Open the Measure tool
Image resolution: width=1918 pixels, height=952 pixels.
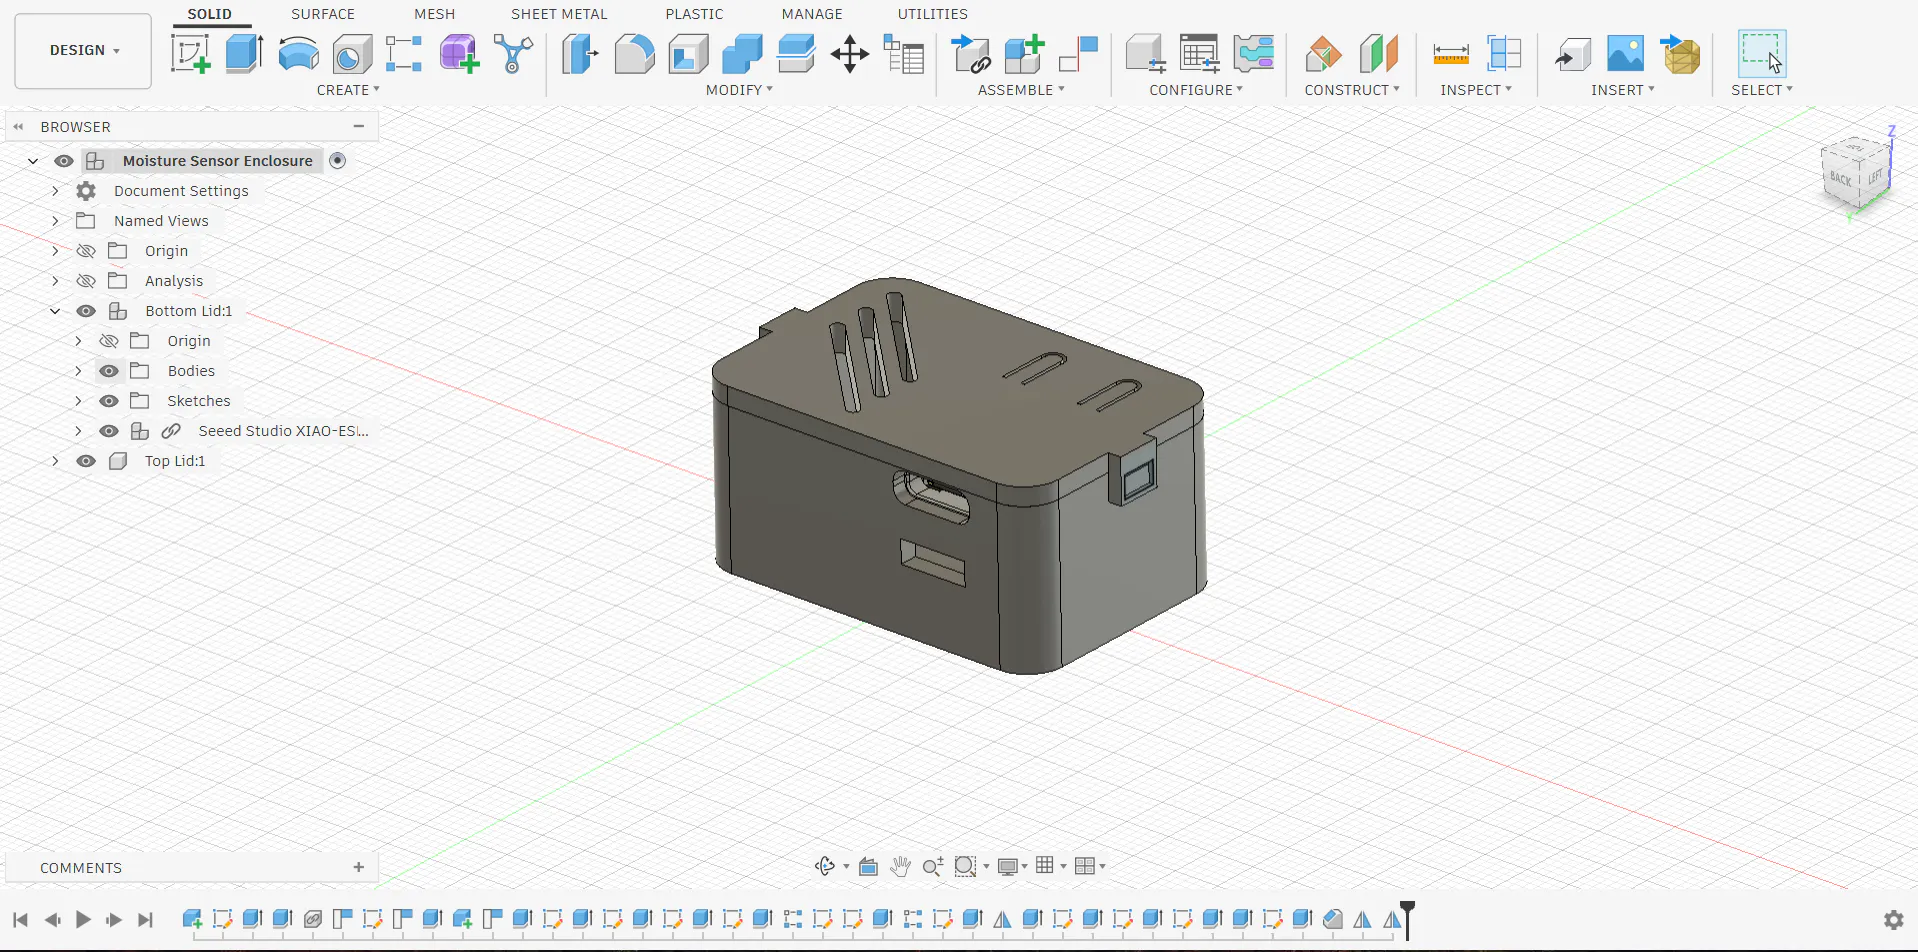(x=1450, y=54)
